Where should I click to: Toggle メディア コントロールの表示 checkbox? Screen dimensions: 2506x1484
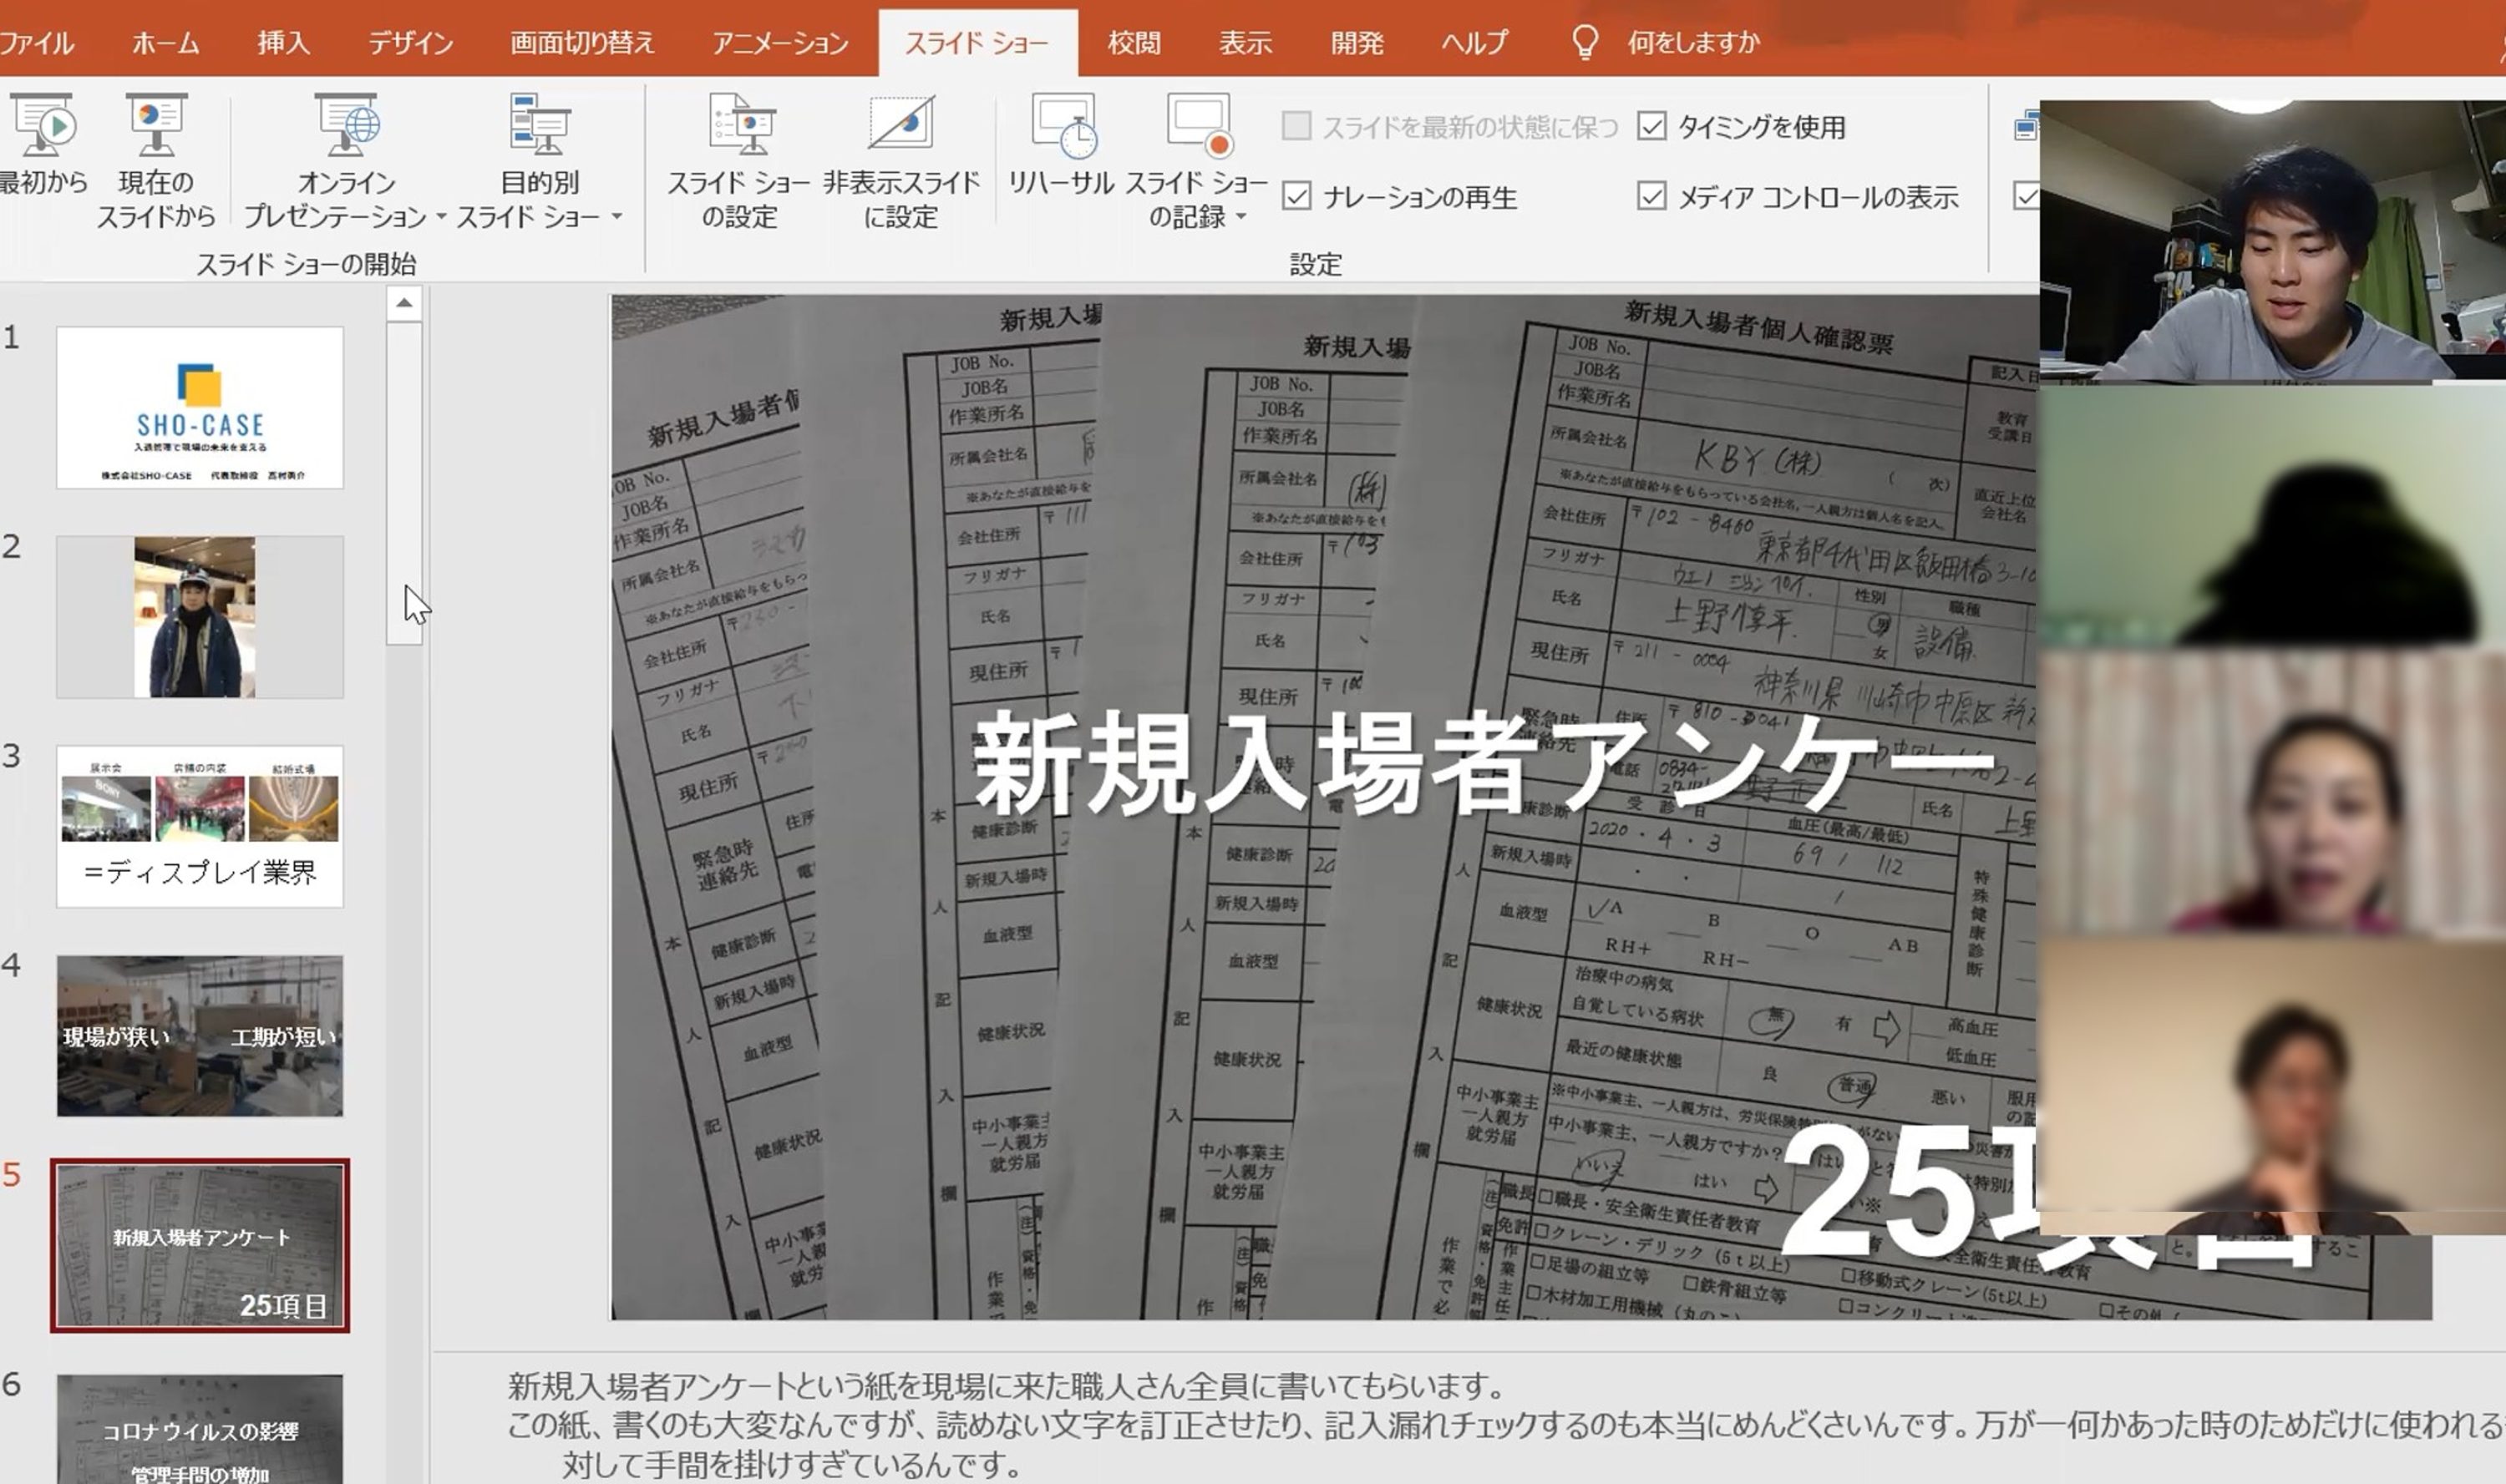[x=1651, y=196]
